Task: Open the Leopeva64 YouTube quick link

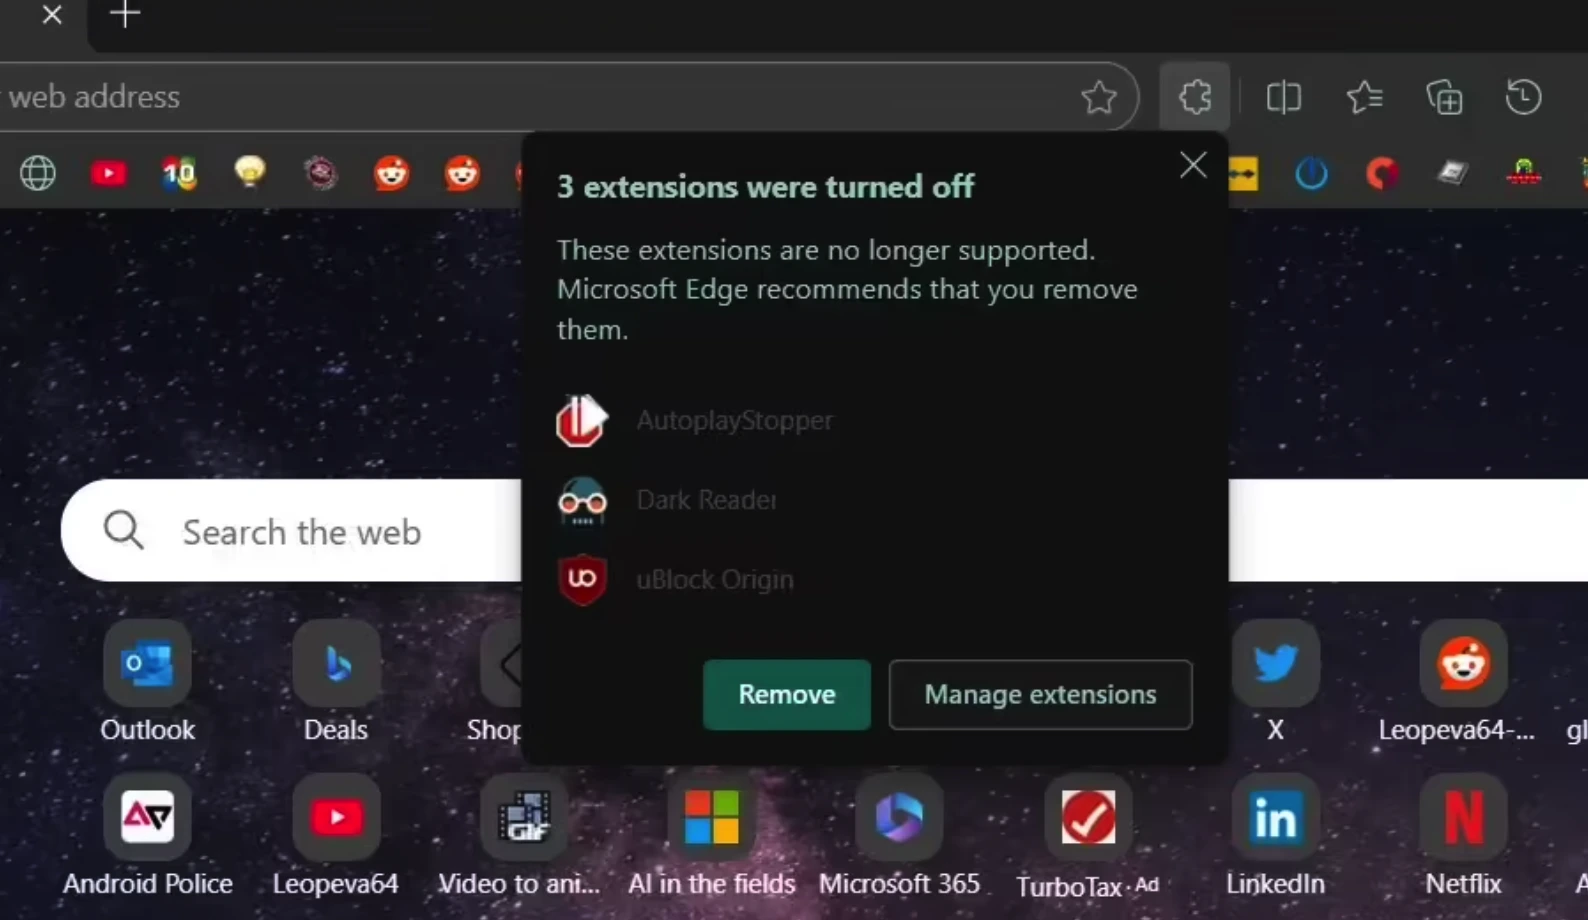Action: tap(336, 836)
